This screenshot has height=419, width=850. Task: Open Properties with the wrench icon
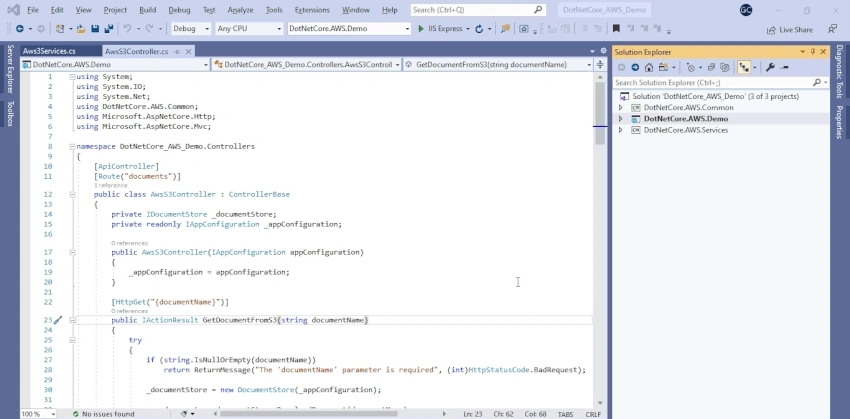(x=770, y=68)
